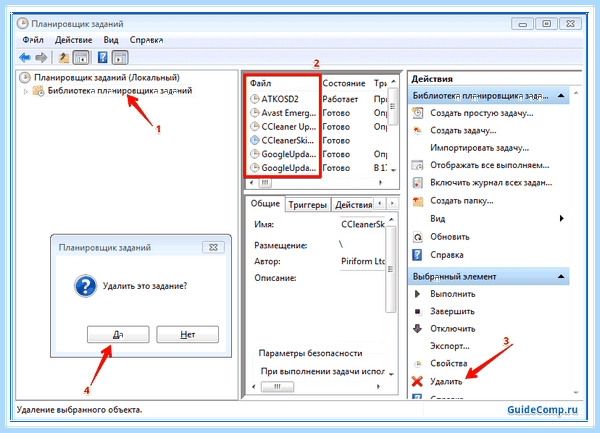
Task: Click the Отключить down arrow icon
Action: coord(417,329)
